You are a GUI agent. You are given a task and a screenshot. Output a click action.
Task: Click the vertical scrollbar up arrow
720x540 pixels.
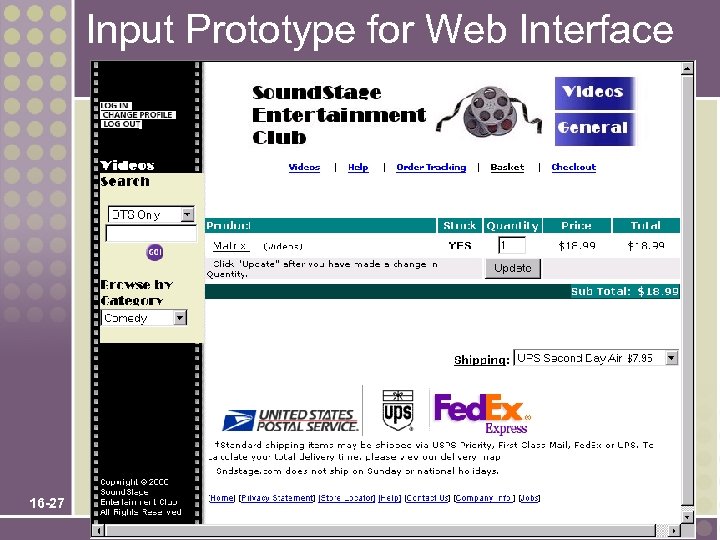[x=687, y=69]
